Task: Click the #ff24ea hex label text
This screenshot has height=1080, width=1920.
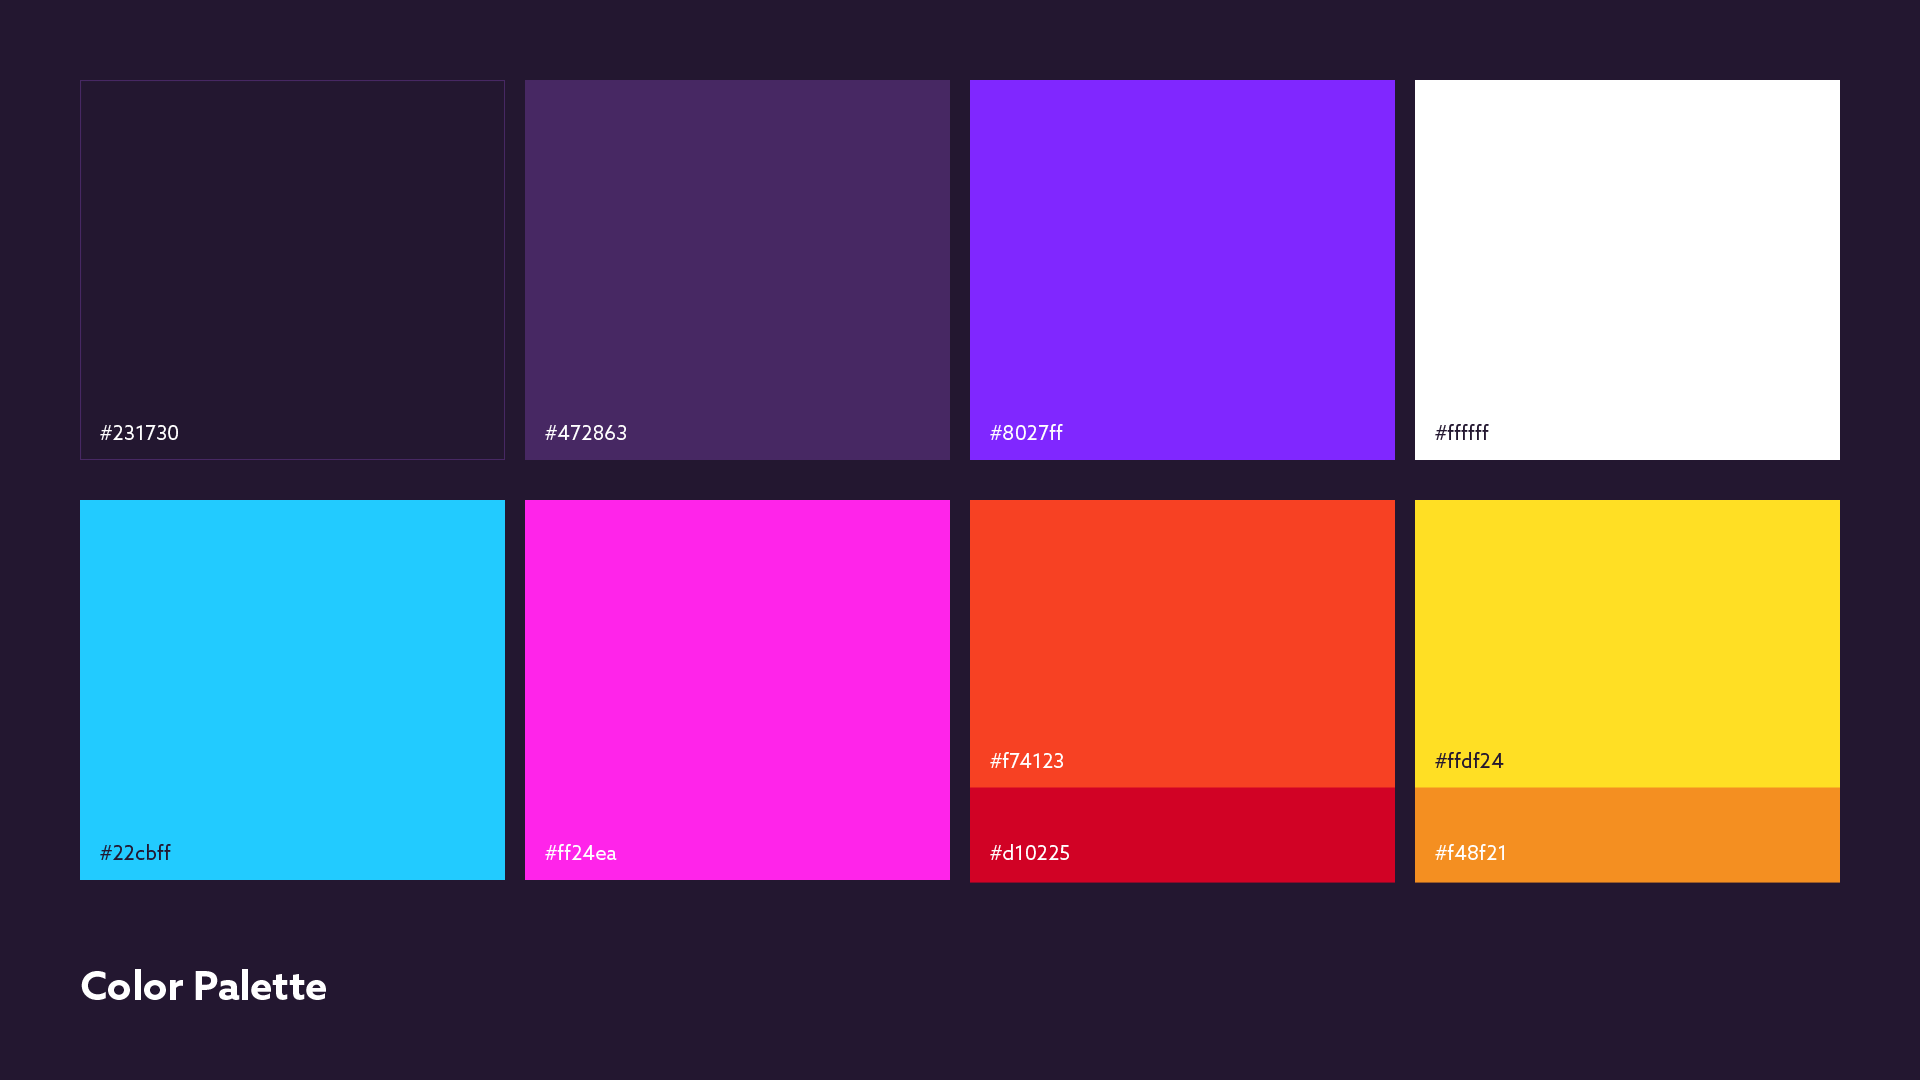Action: (x=580, y=853)
